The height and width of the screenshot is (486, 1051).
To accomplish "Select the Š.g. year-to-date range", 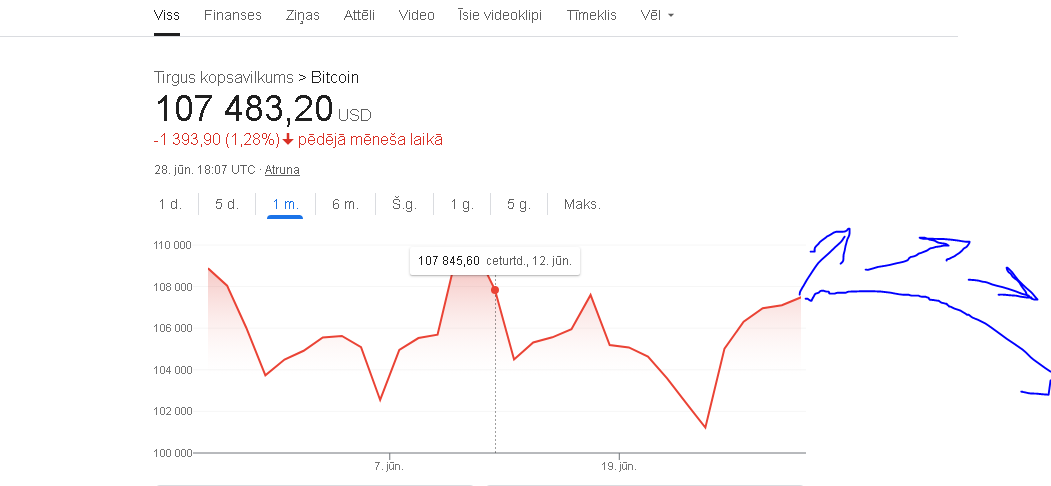I will tap(404, 204).
